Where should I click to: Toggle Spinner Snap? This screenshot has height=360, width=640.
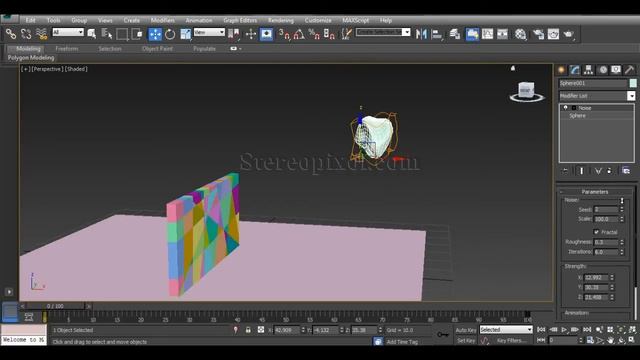(329, 34)
